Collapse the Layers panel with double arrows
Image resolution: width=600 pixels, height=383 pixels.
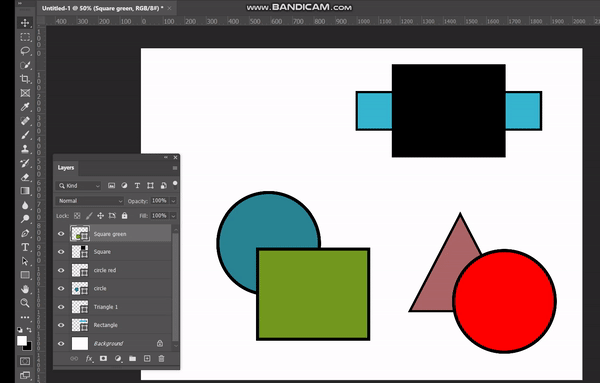tap(166, 157)
